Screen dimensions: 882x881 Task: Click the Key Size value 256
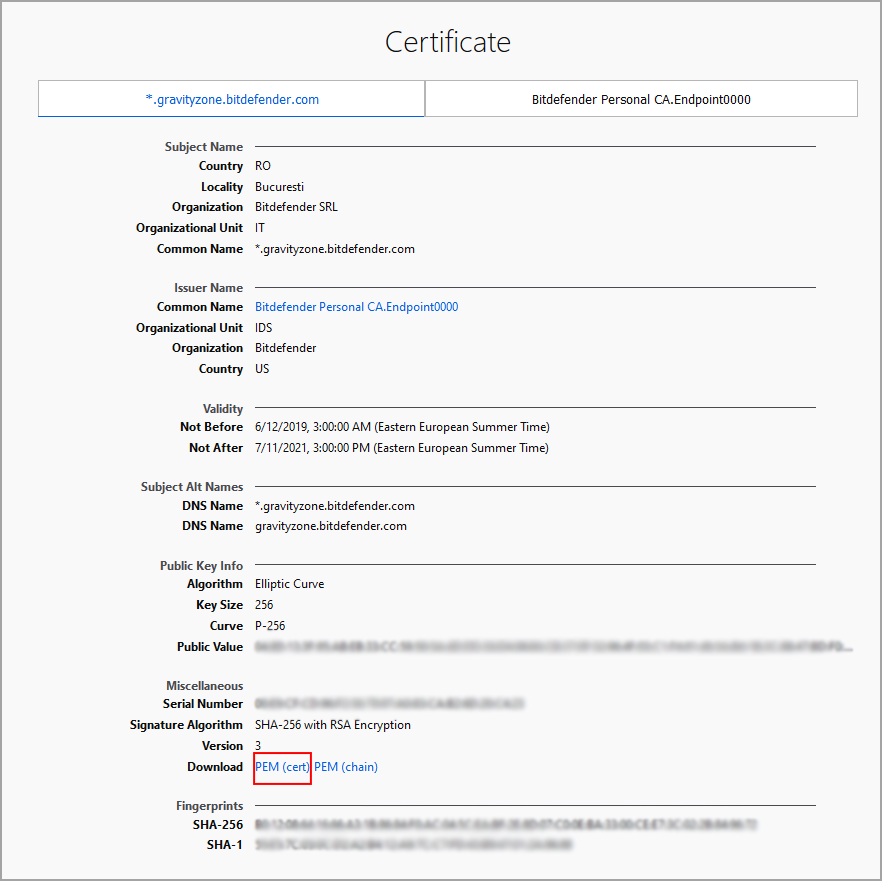click(x=264, y=605)
